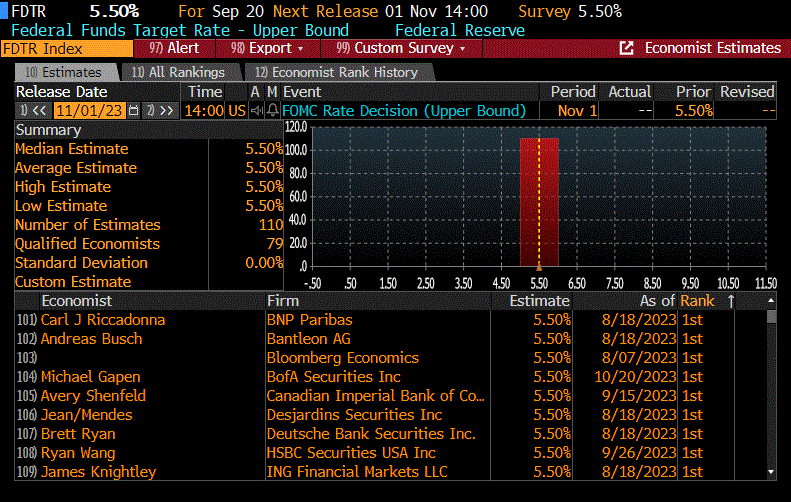Image resolution: width=791 pixels, height=502 pixels.
Task: Click the FDTR Index field
Action: click(67, 49)
